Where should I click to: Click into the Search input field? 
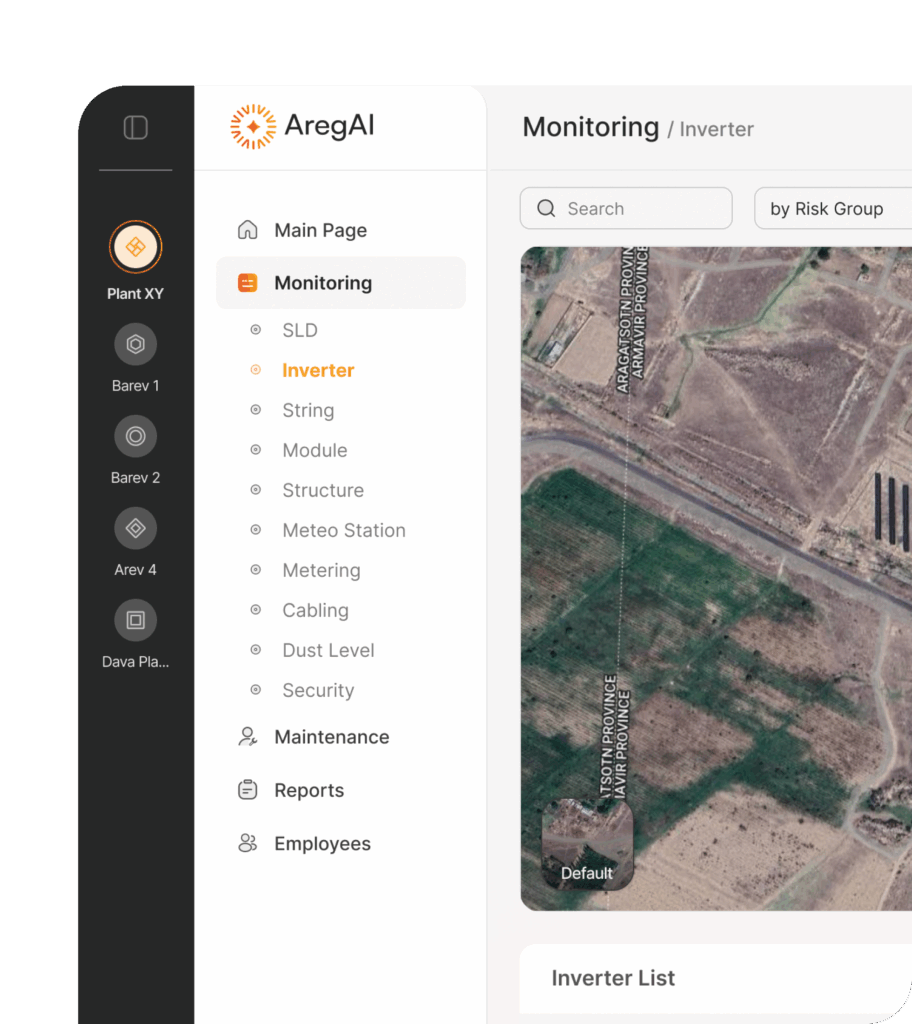tap(640, 209)
